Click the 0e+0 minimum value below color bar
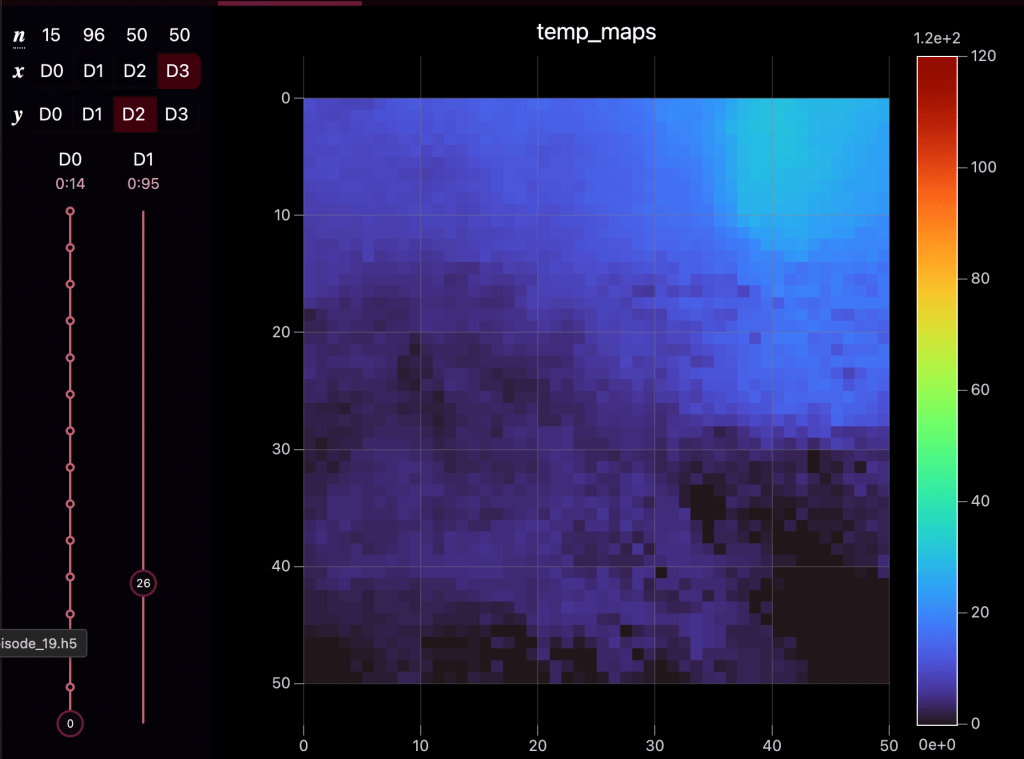 [x=936, y=743]
